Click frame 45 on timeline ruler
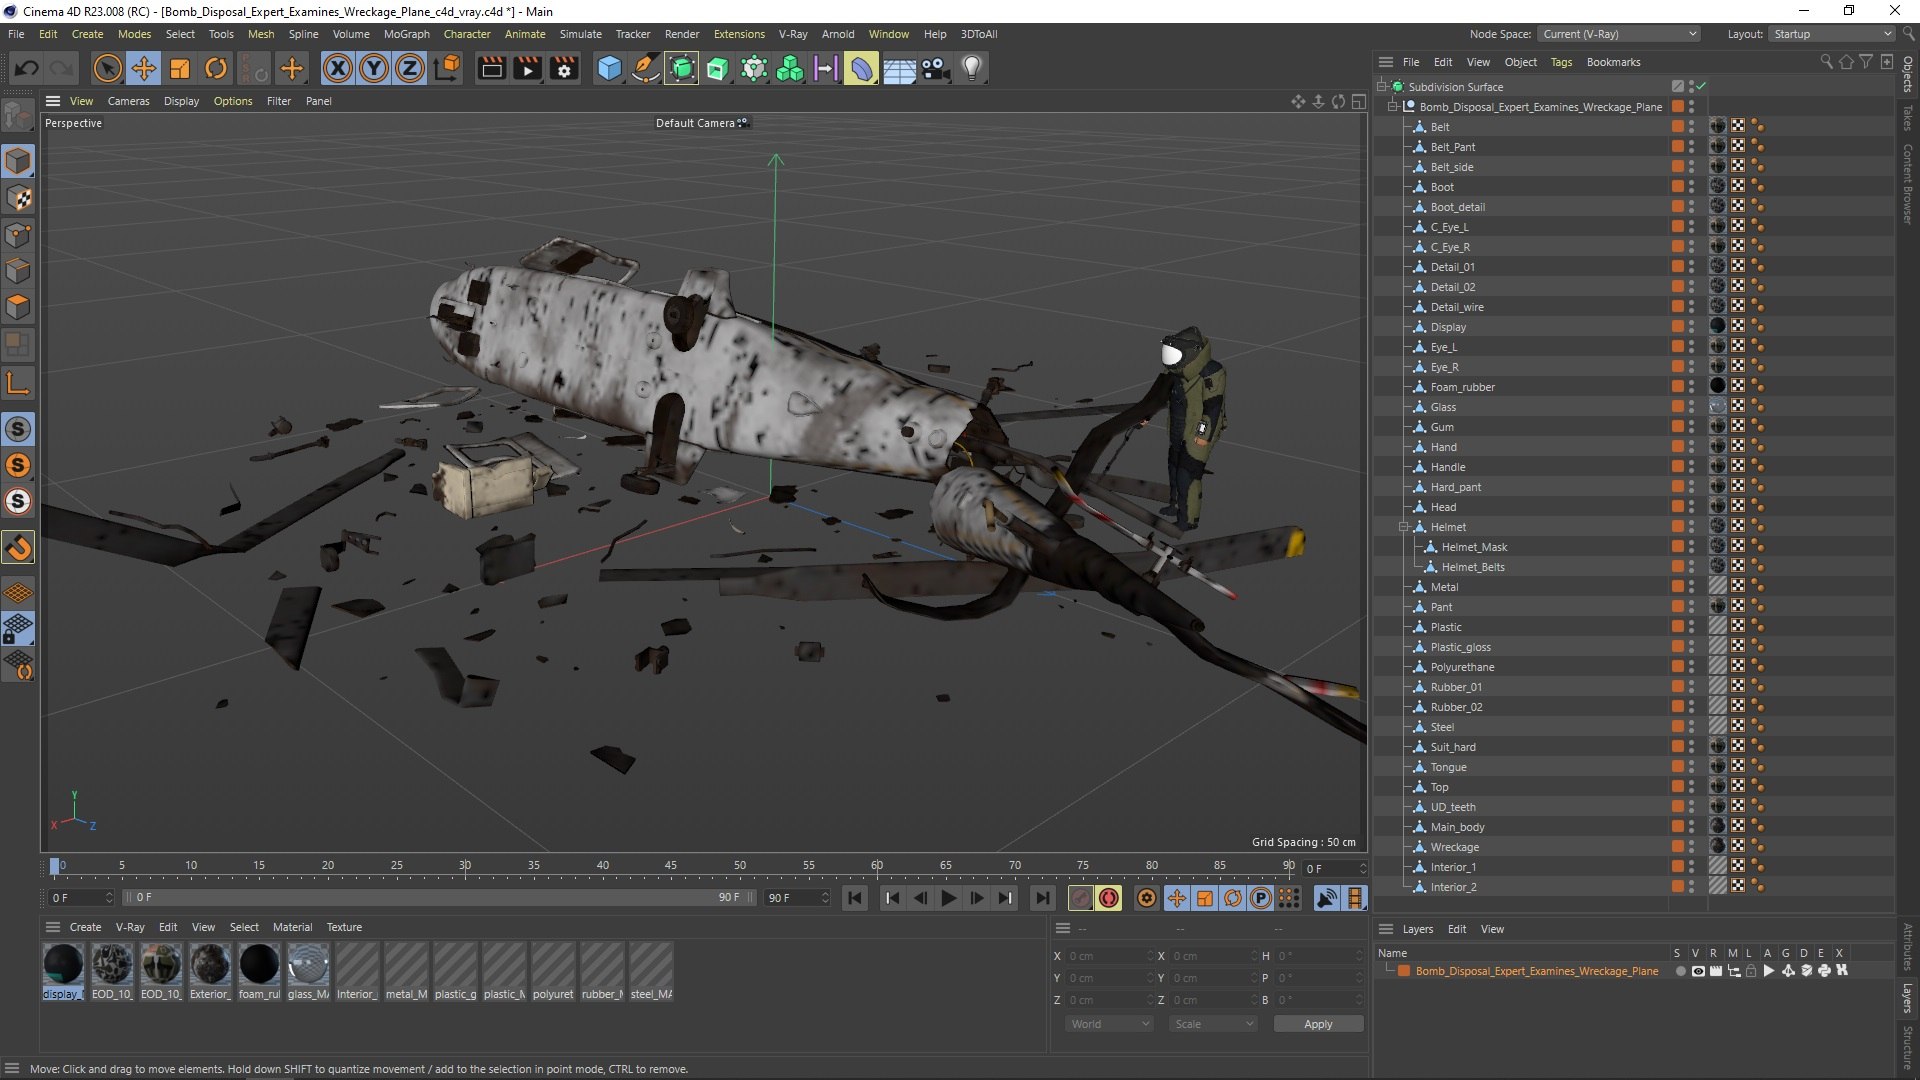Viewport: 1920px width, 1080px height. tap(670, 866)
